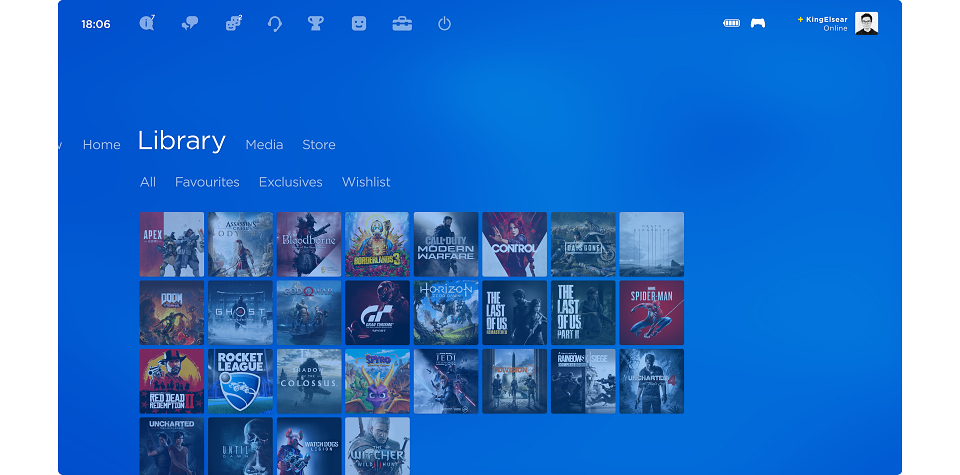Show the All games filter

pyautogui.click(x=148, y=182)
